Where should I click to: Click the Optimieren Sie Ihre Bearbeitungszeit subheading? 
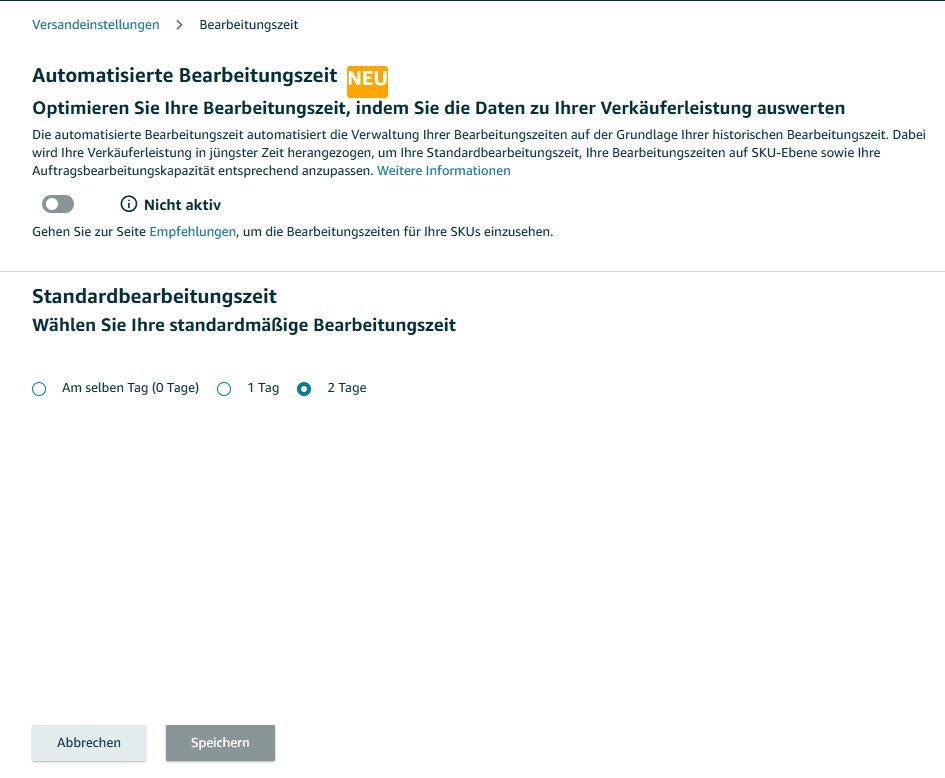(x=439, y=108)
